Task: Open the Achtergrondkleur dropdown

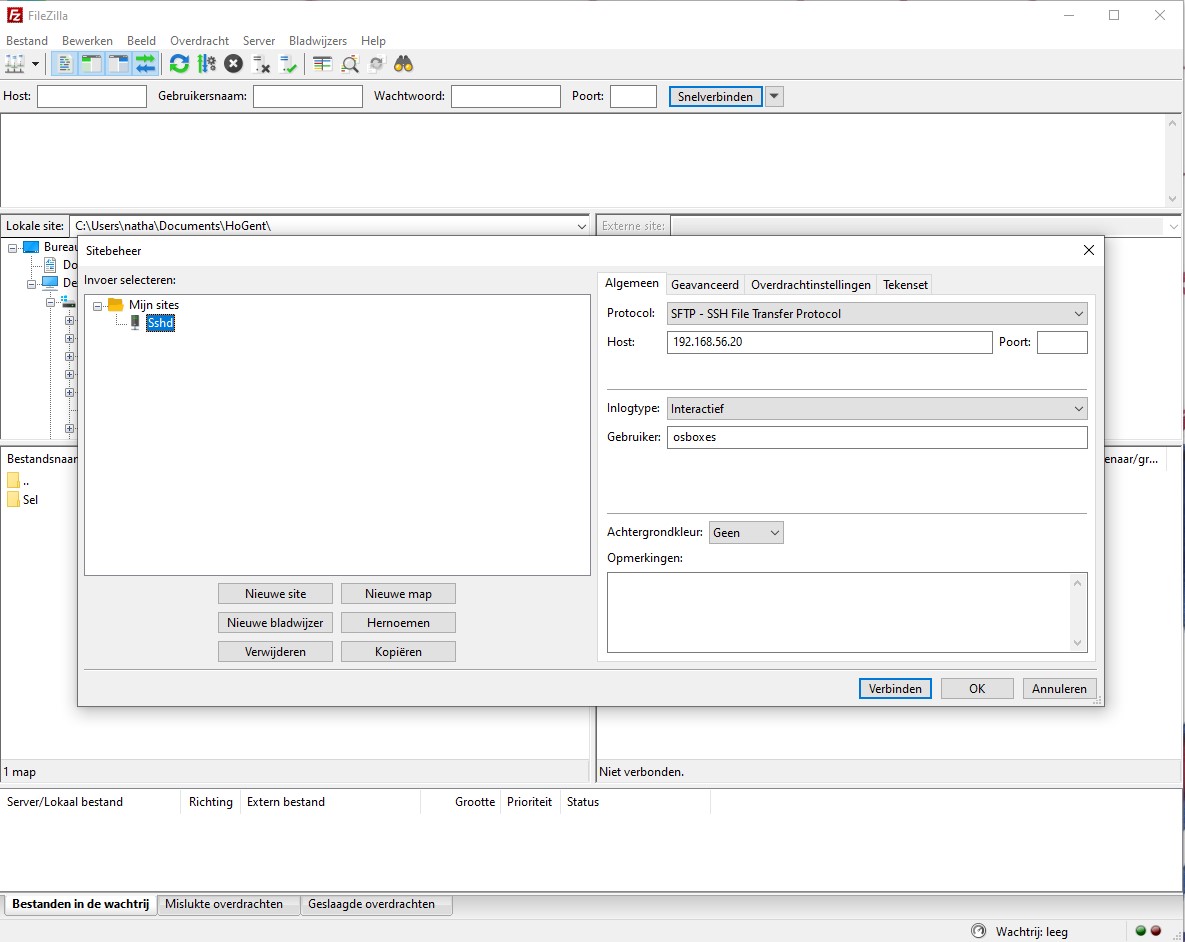Action: (746, 532)
